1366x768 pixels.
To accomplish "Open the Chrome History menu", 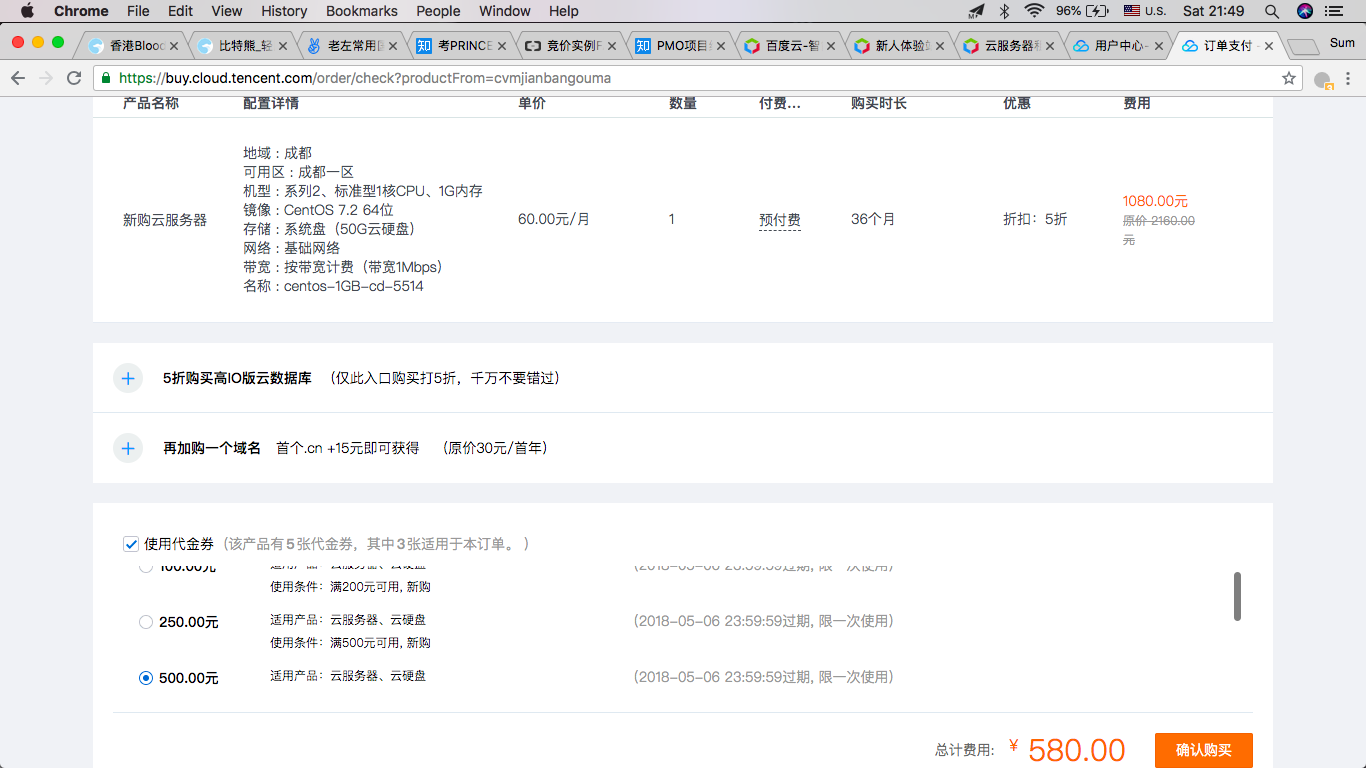I will tap(283, 11).
